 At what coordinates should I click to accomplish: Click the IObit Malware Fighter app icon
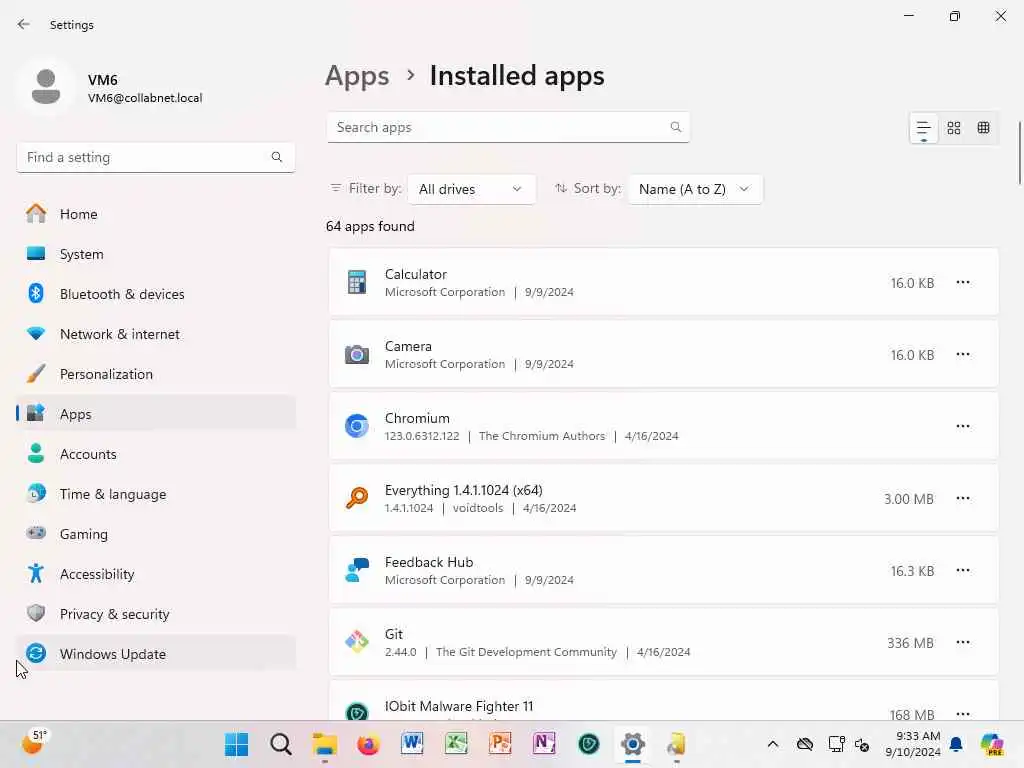[357, 711]
